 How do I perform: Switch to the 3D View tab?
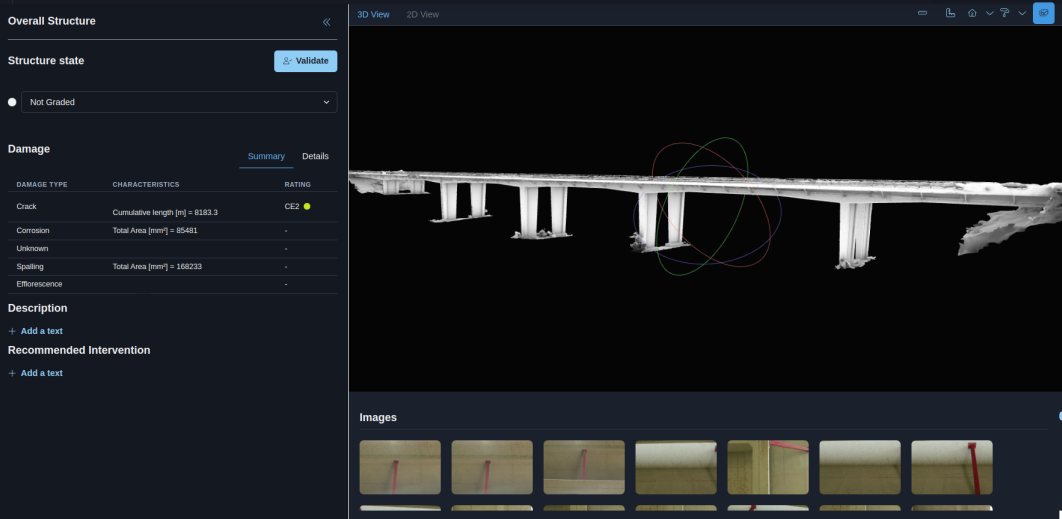[373, 14]
